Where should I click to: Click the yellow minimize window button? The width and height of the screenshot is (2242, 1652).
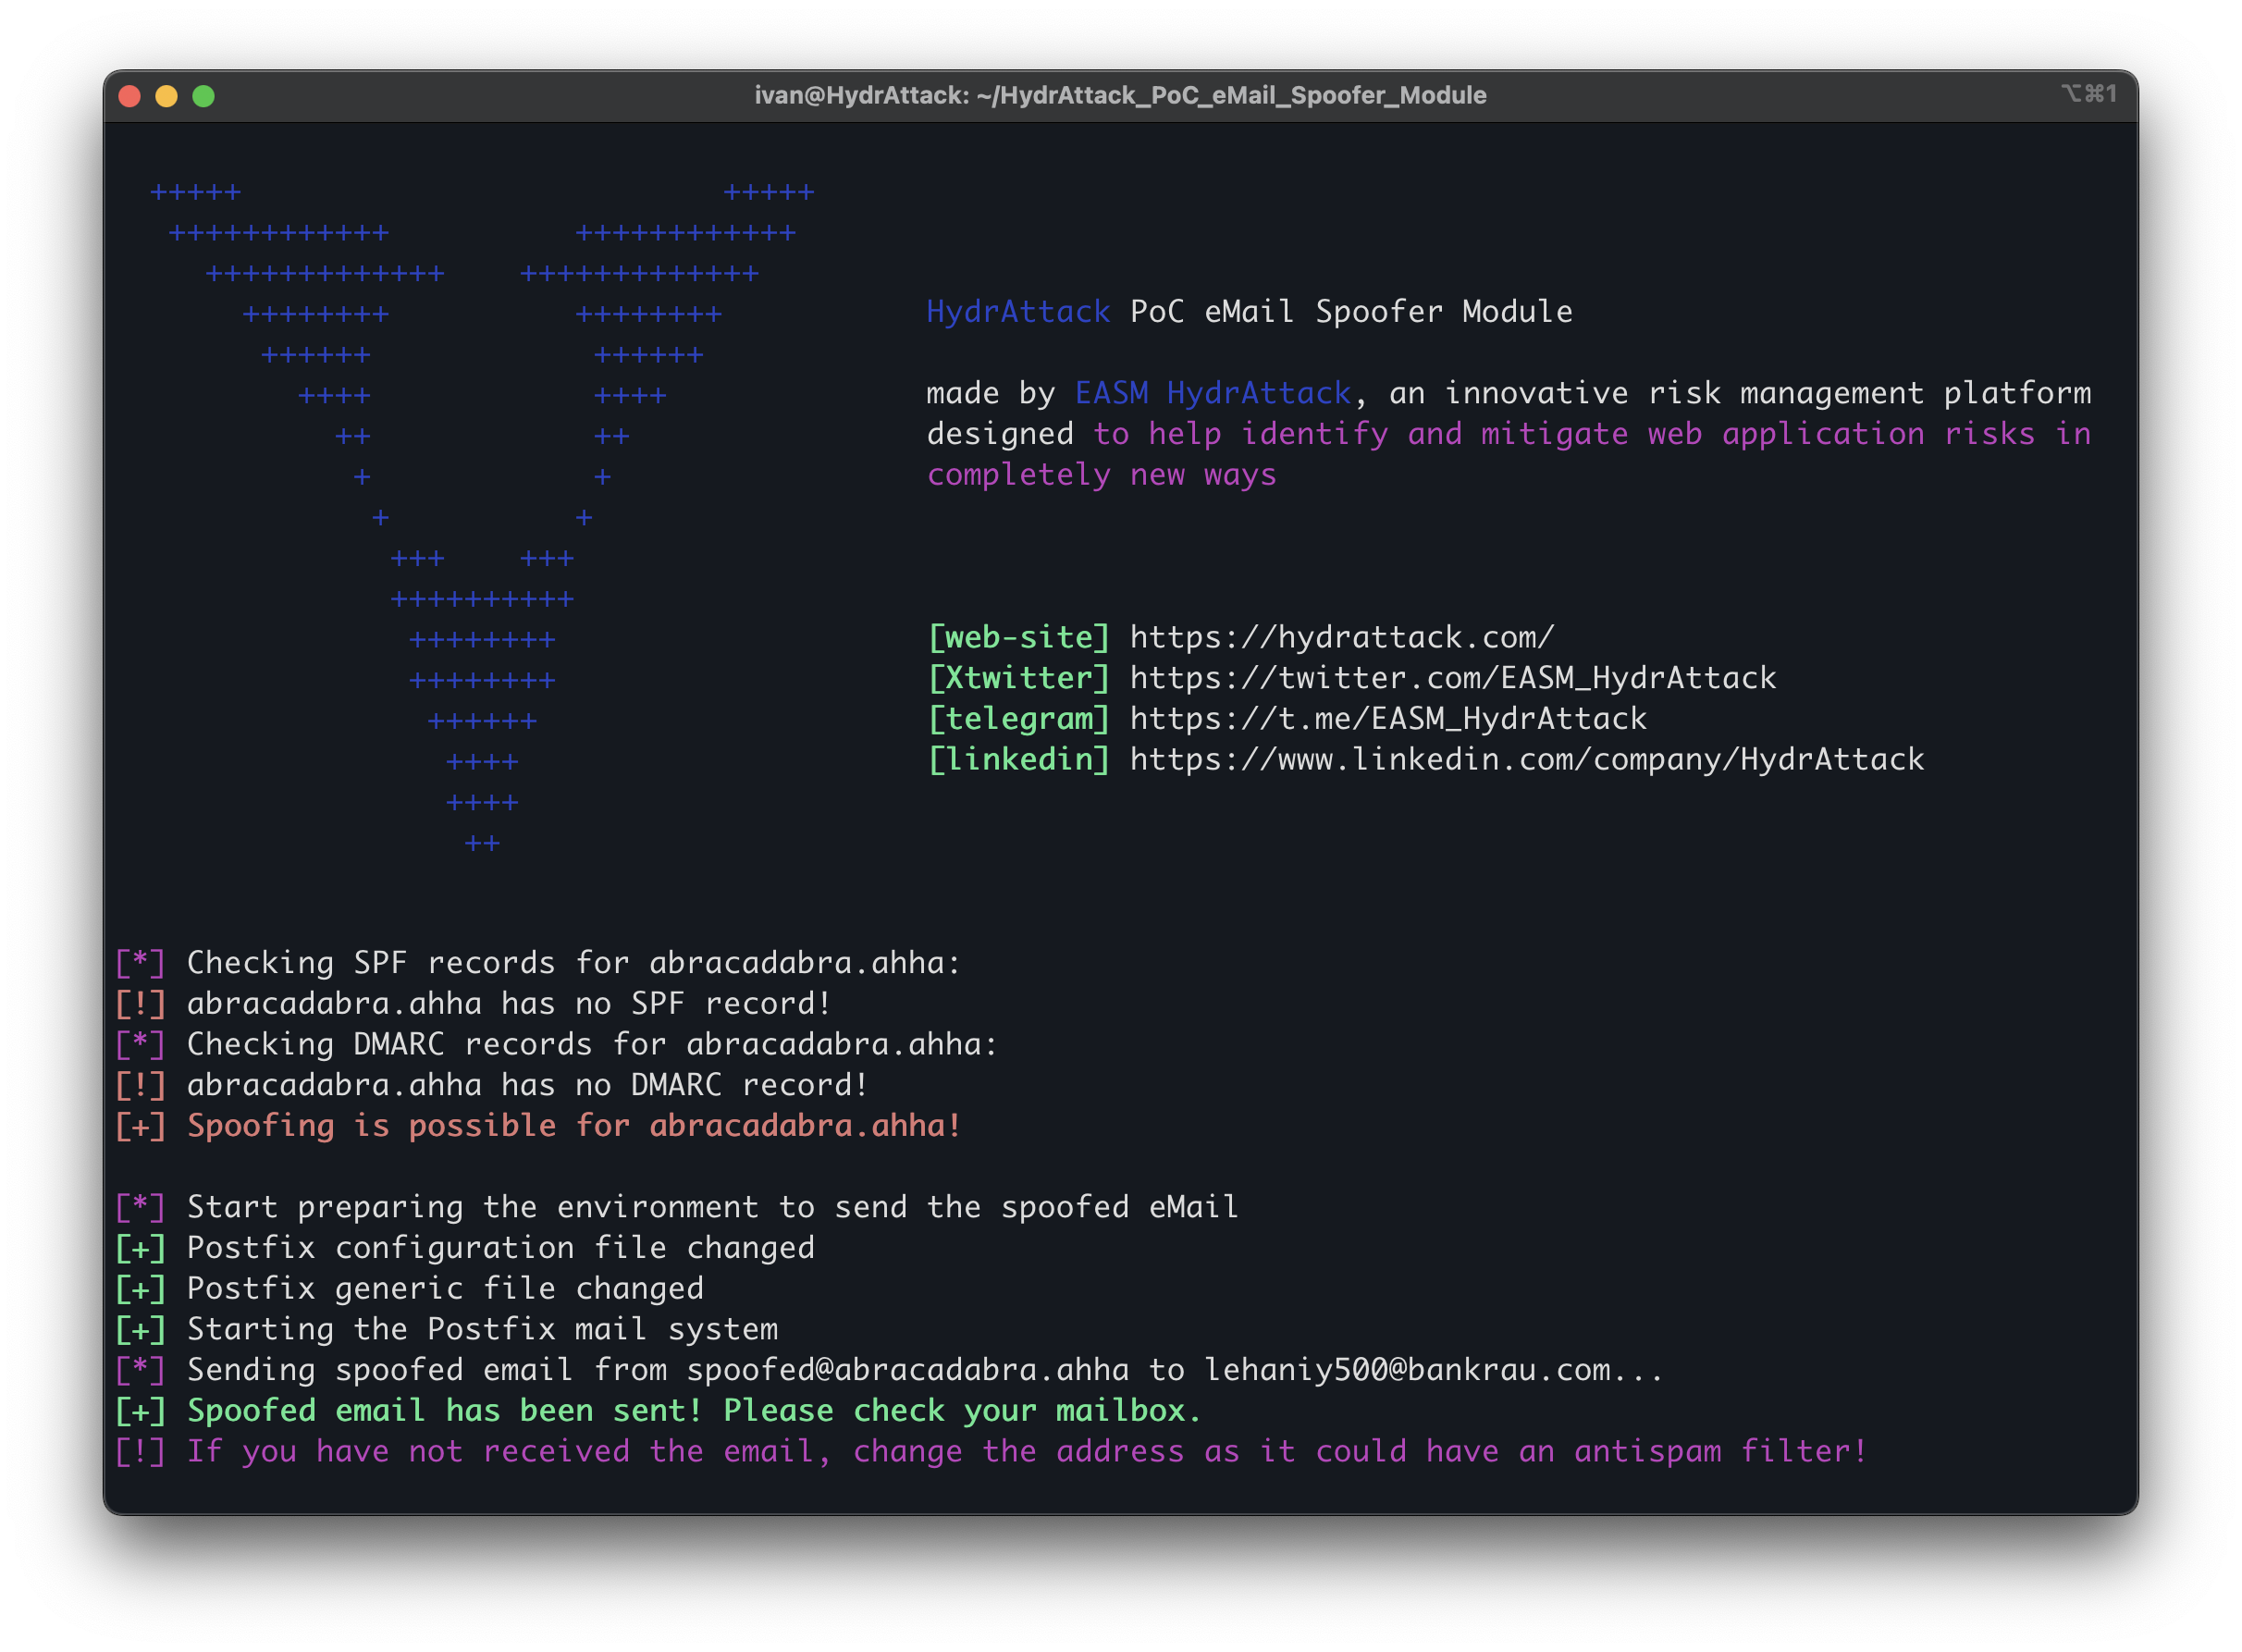[166, 96]
